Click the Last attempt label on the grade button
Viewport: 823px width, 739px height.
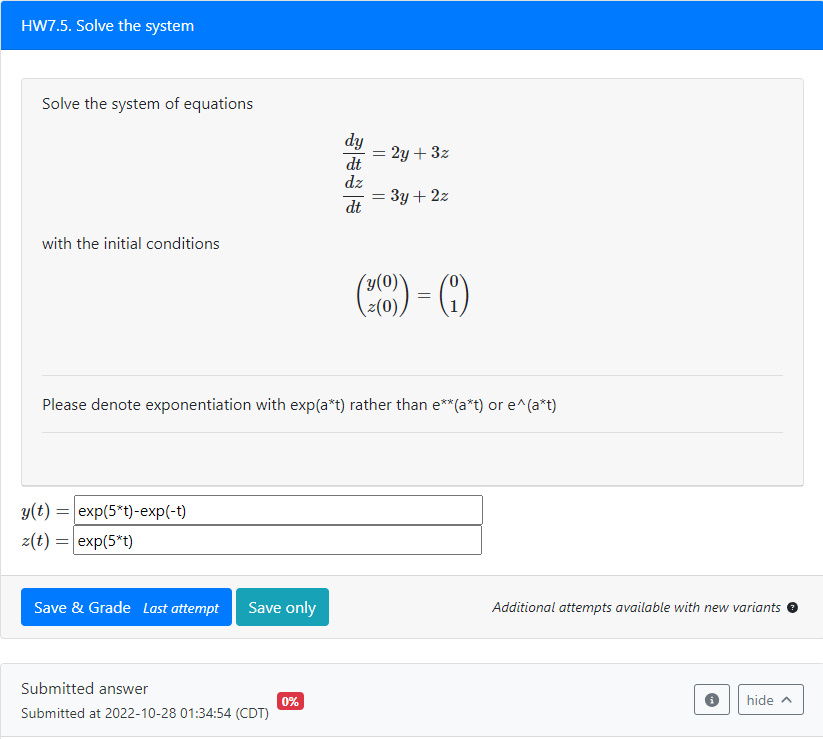pos(182,608)
